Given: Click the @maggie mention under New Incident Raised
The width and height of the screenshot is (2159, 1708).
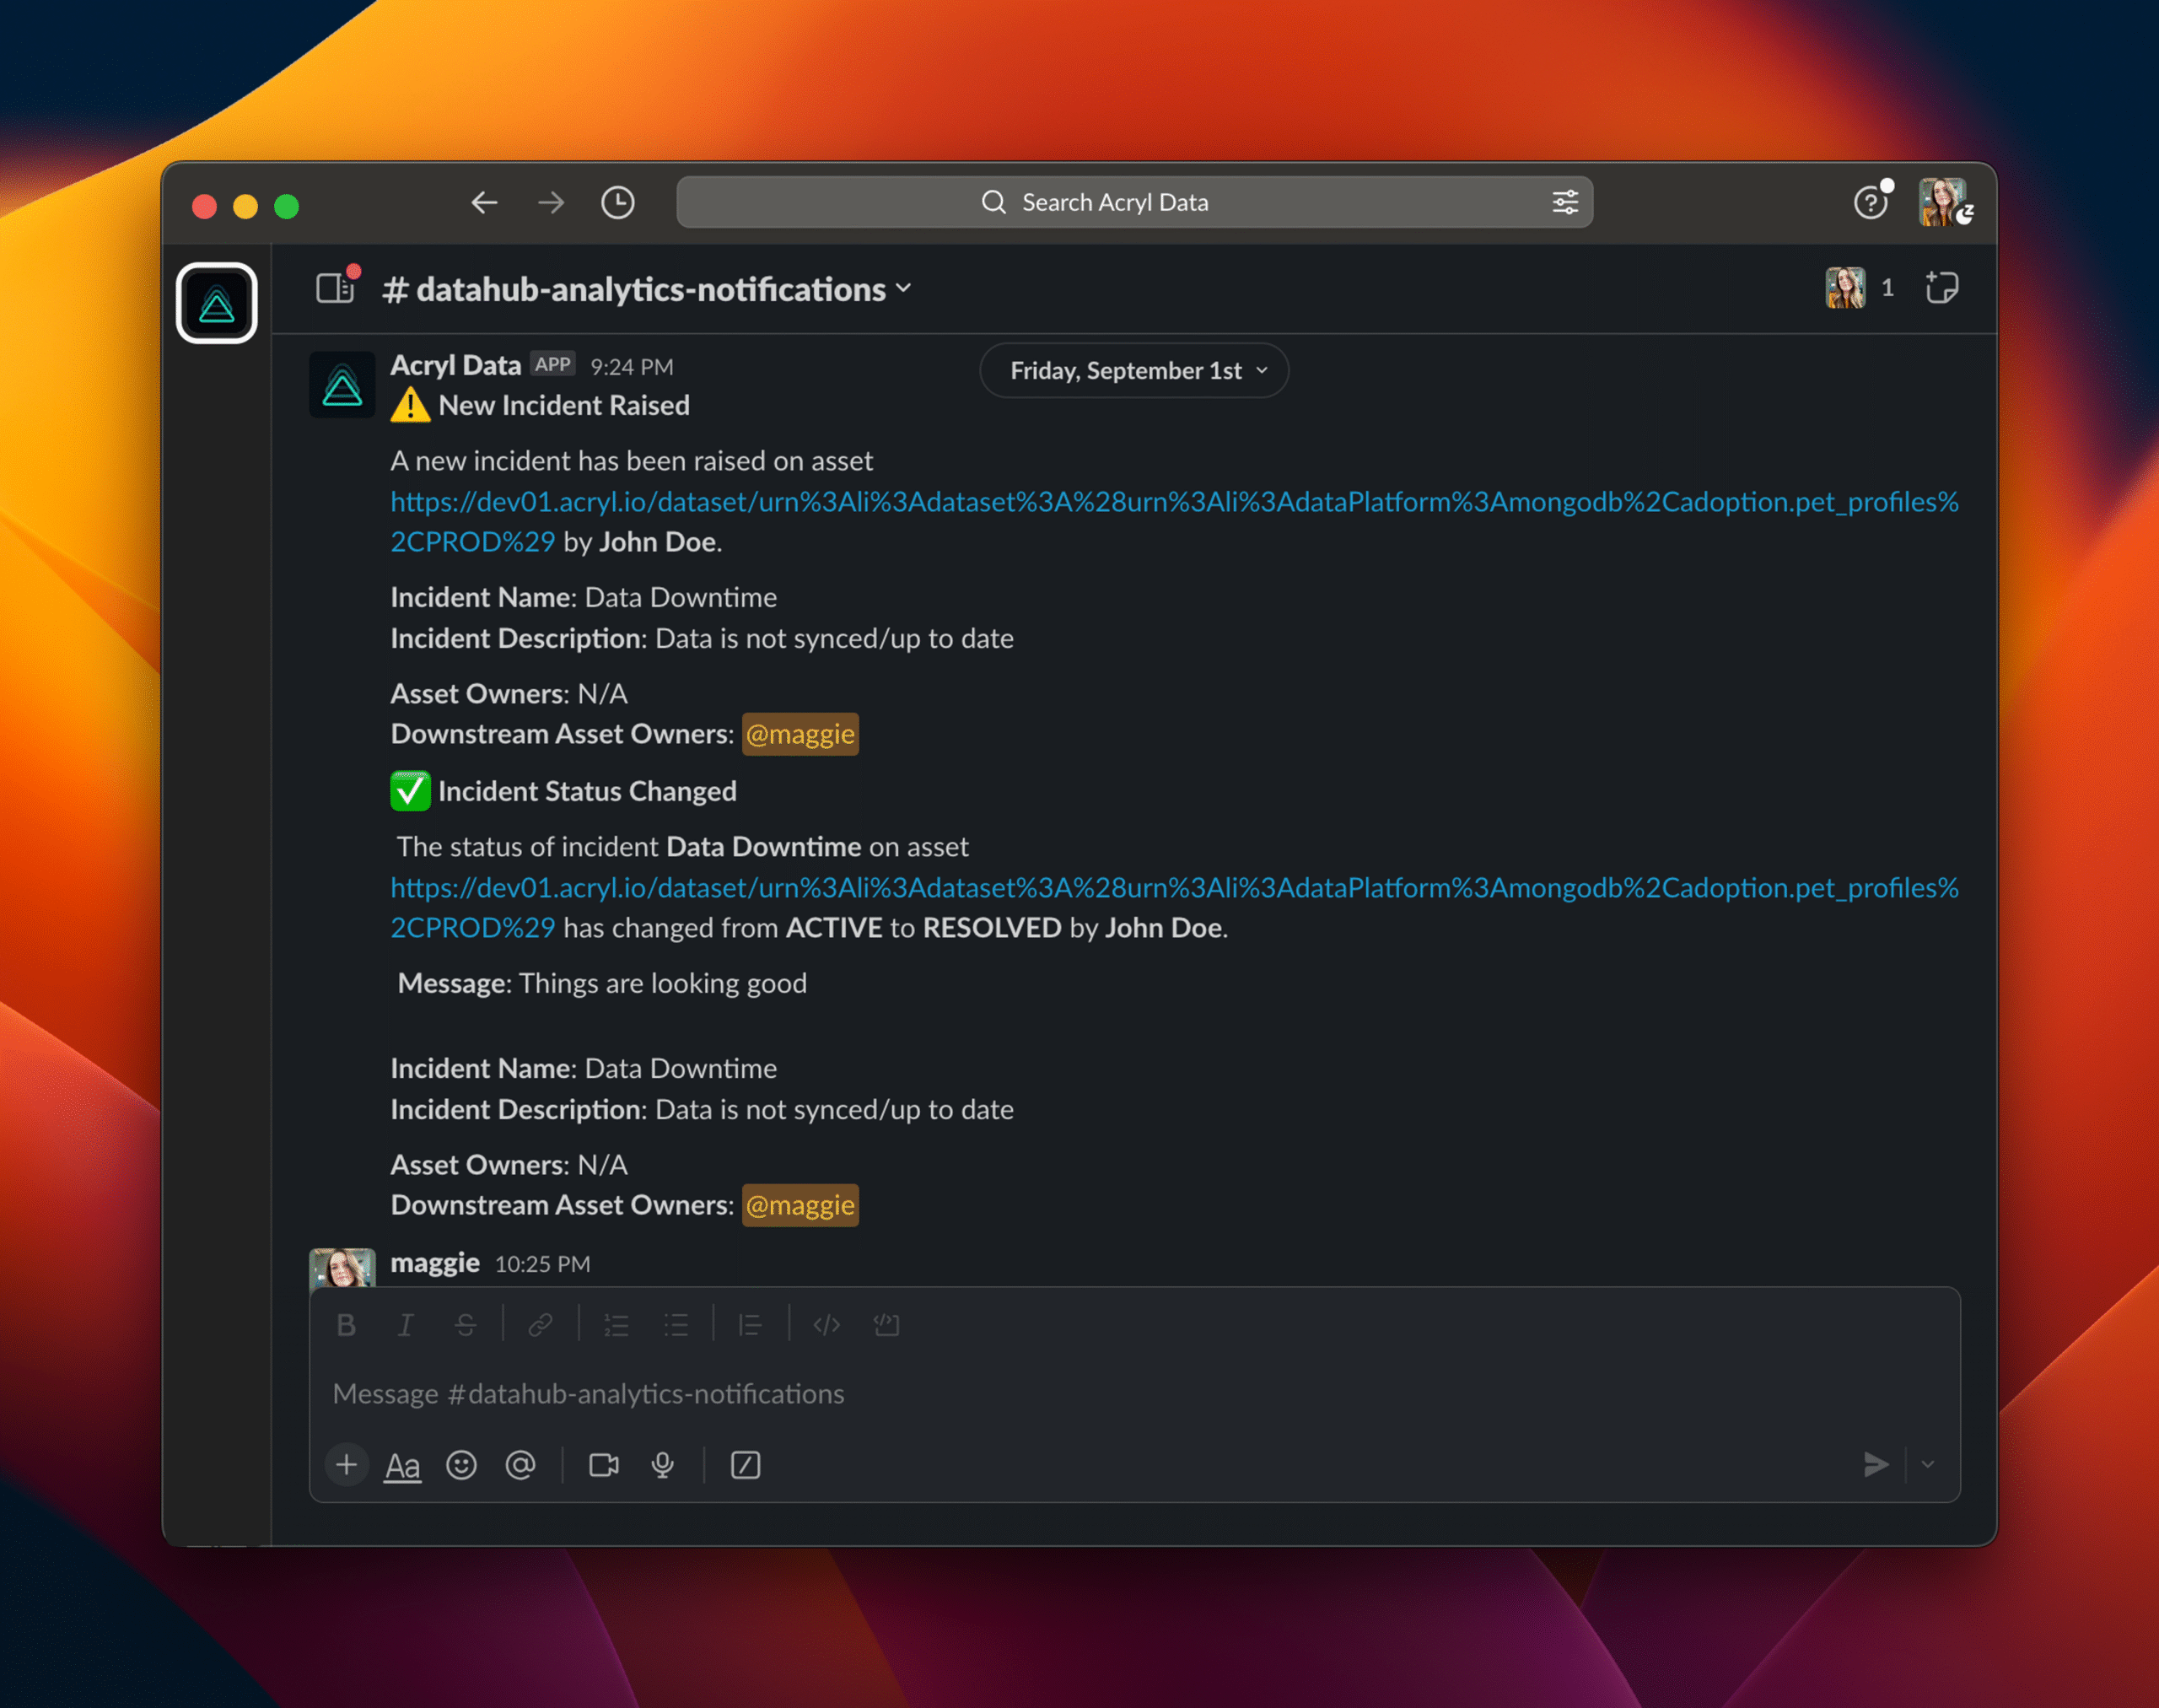Looking at the screenshot, I should (x=800, y=734).
